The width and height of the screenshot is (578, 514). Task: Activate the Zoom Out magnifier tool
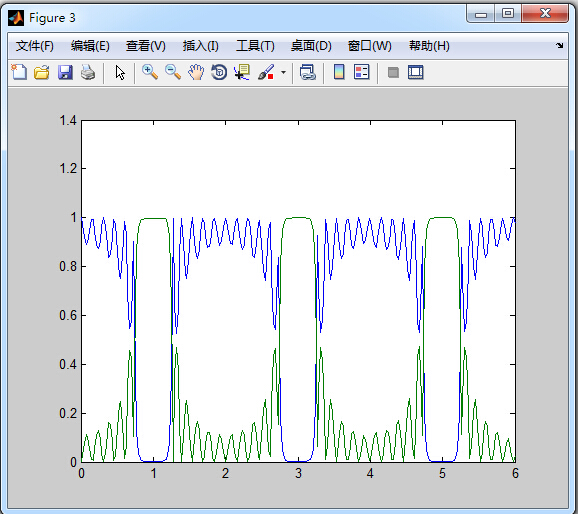click(173, 72)
